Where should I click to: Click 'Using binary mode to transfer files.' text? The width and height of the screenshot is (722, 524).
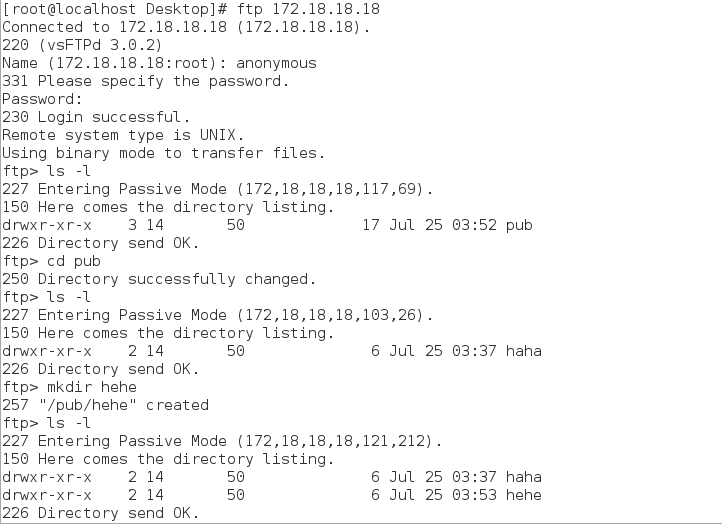163,153
